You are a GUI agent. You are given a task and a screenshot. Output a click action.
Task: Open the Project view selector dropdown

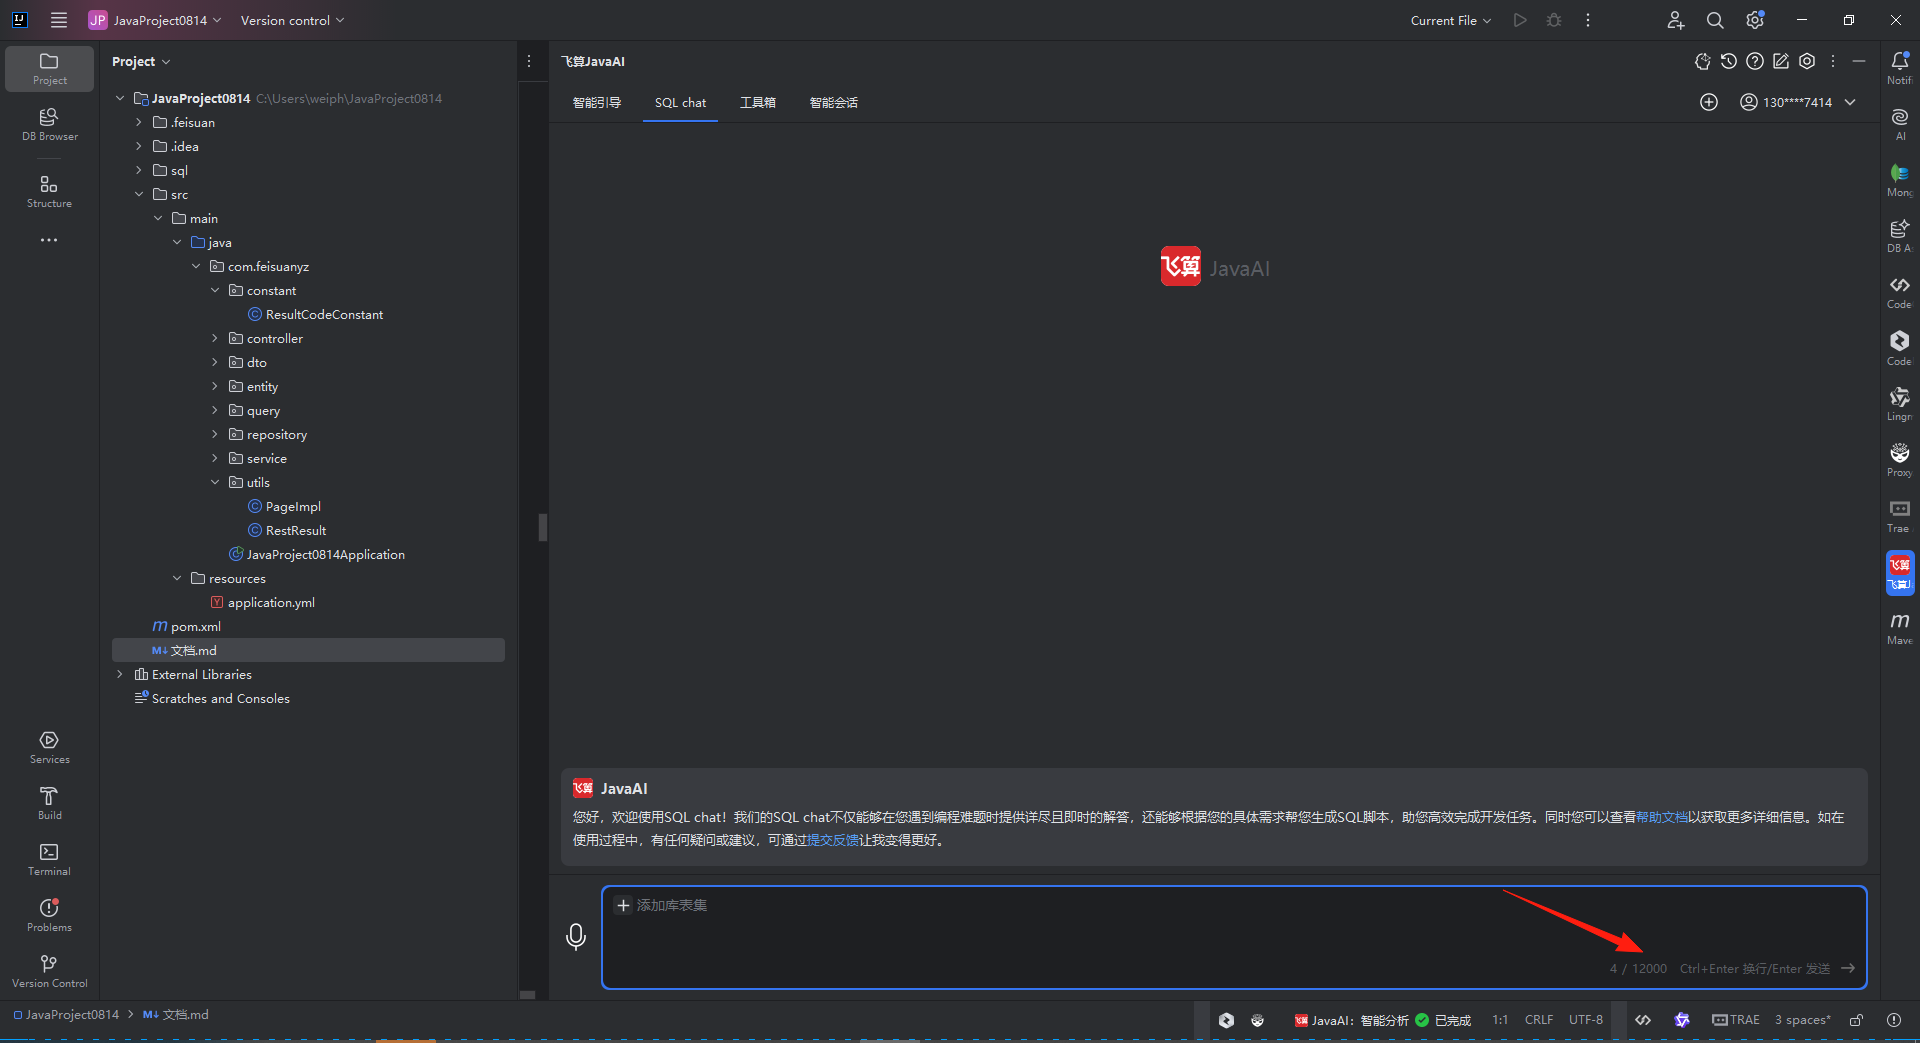pyautogui.click(x=141, y=61)
